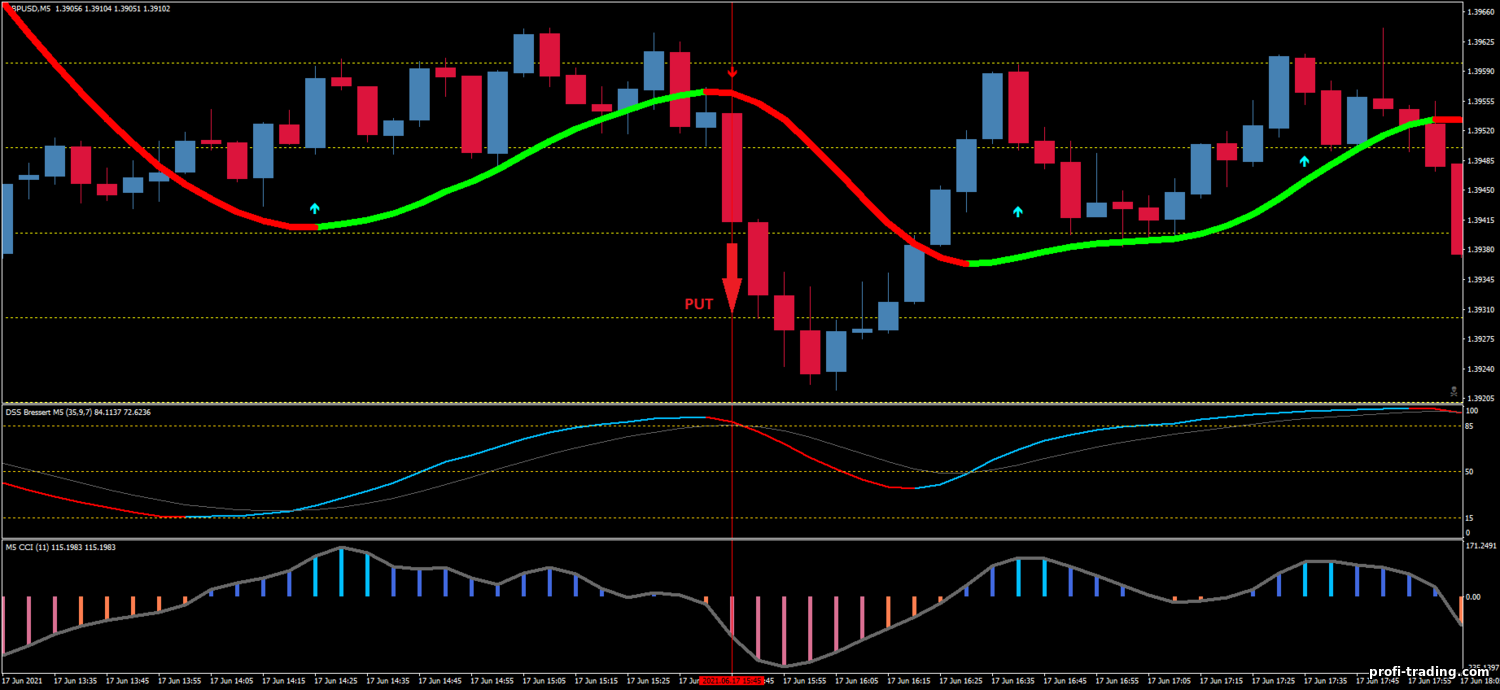1500x690 pixels.
Task: Click the 1.39660 price on the scale
Action: click(x=1479, y=13)
